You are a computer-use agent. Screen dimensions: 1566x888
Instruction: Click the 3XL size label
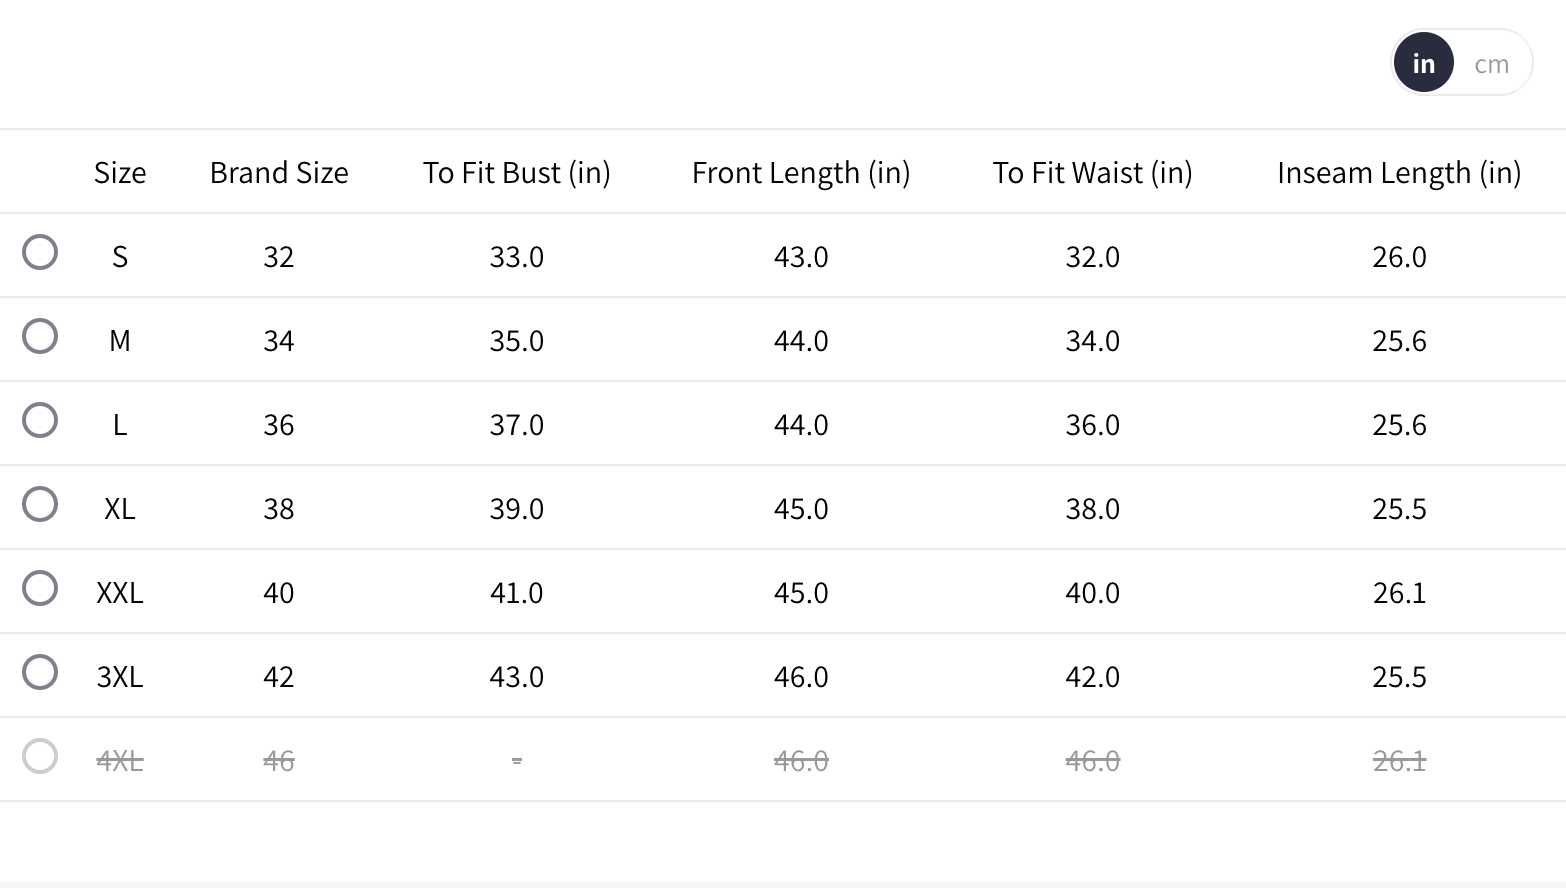(x=120, y=677)
